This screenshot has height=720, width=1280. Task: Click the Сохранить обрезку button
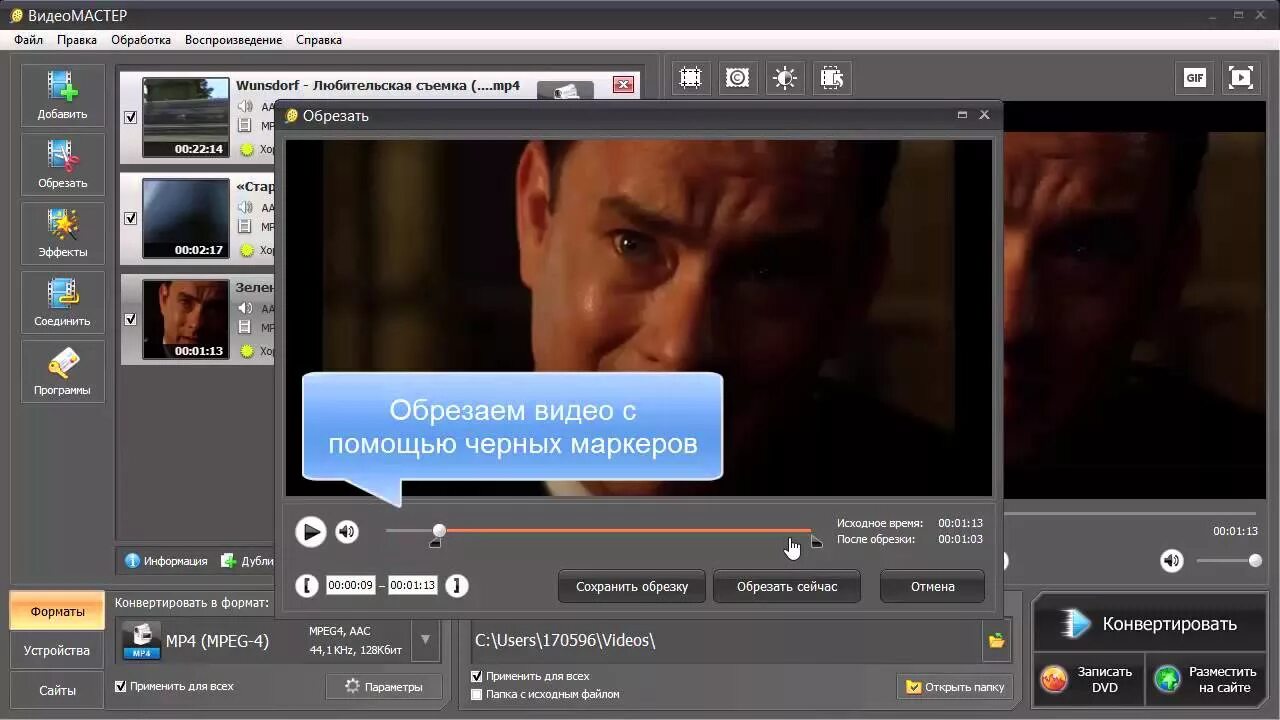(x=632, y=586)
